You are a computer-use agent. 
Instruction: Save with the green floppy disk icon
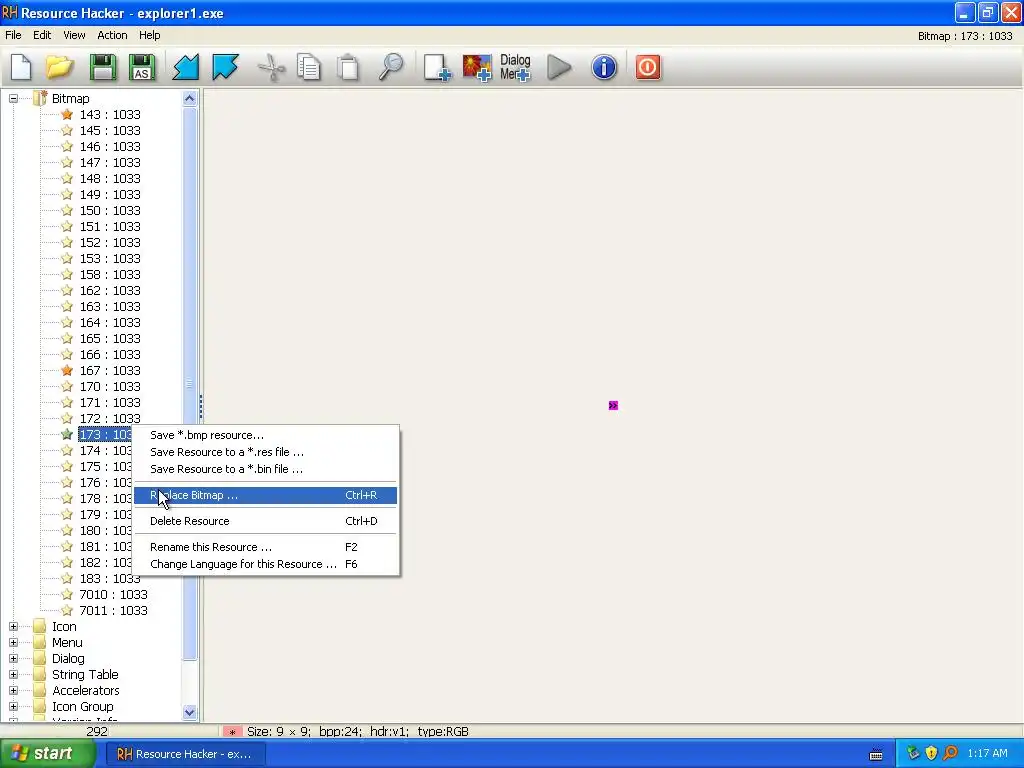[x=103, y=67]
